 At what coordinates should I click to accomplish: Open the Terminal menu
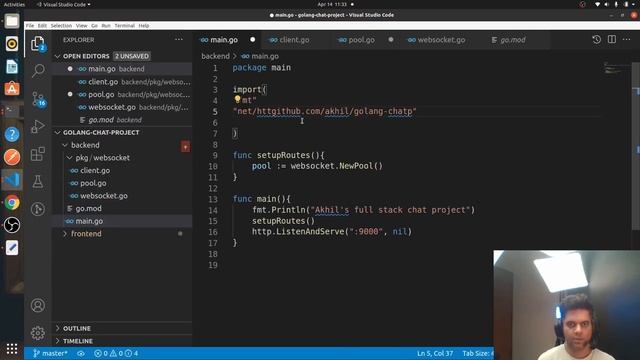pyautogui.click(x=124, y=25)
